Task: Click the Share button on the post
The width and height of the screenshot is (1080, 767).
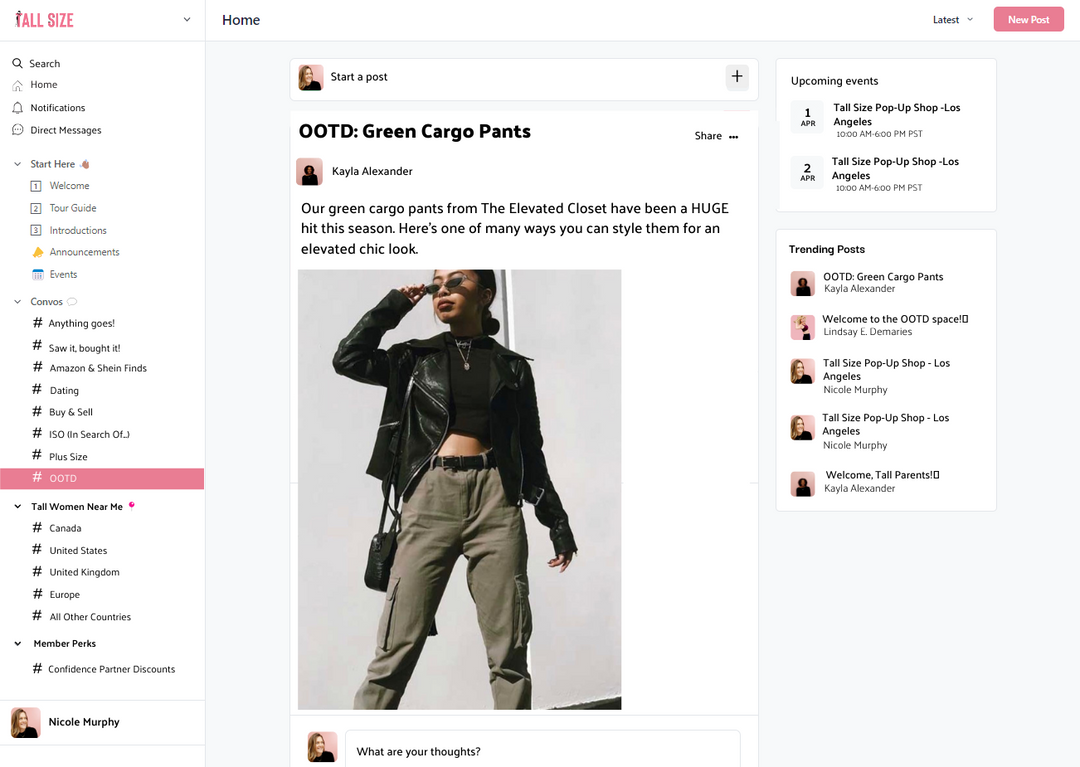Action: pos(708,136)
